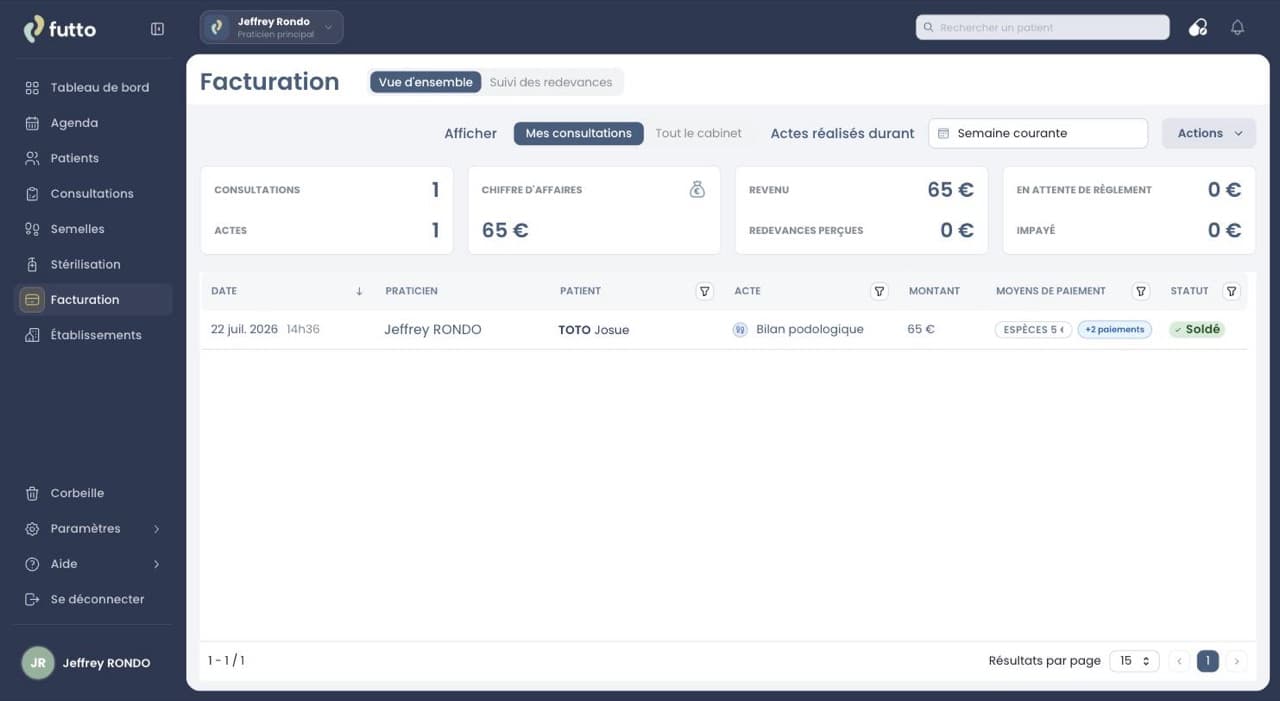The width and height of the screenshot is (1280, 701).
Task: Click the futto logo
Action: (x=60, y=29)
